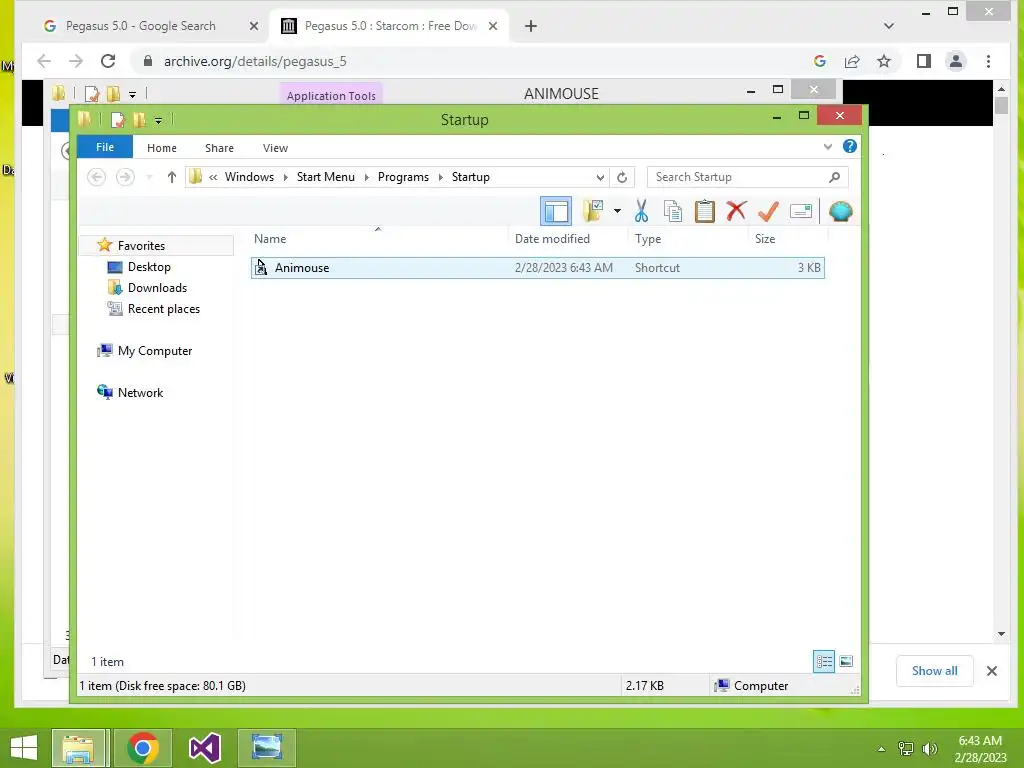Viewport: 1024px width, 768px height.
Task: Expand the ribbon with the chevron
Action: pos(827,146)
